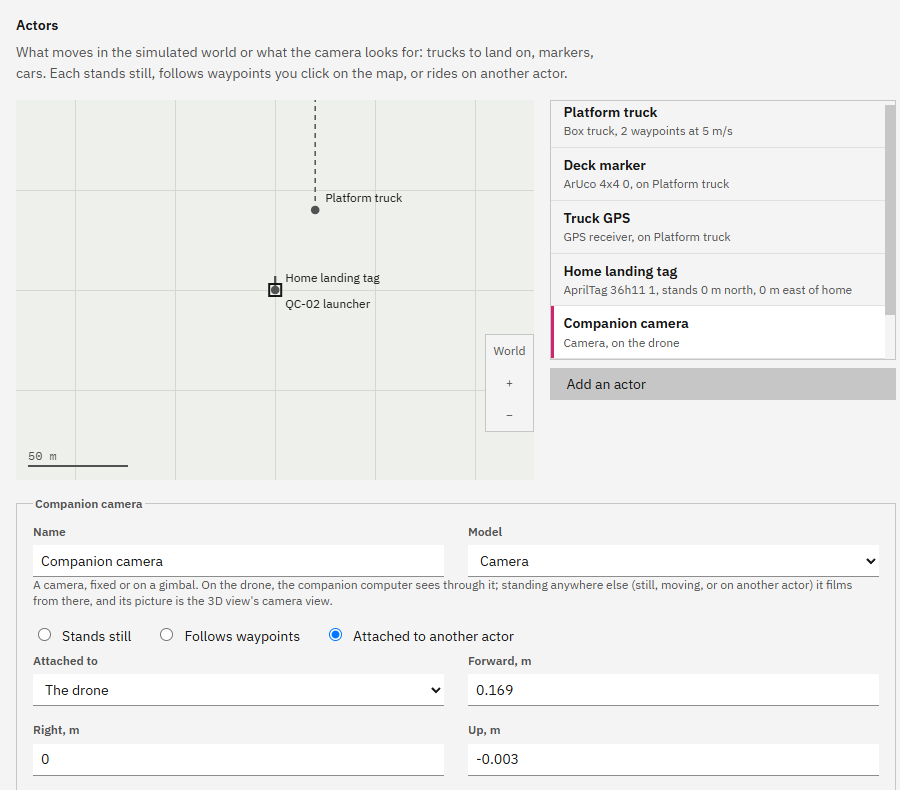
Task: Click the actor list scrollbar
Action: coord(890,210)
